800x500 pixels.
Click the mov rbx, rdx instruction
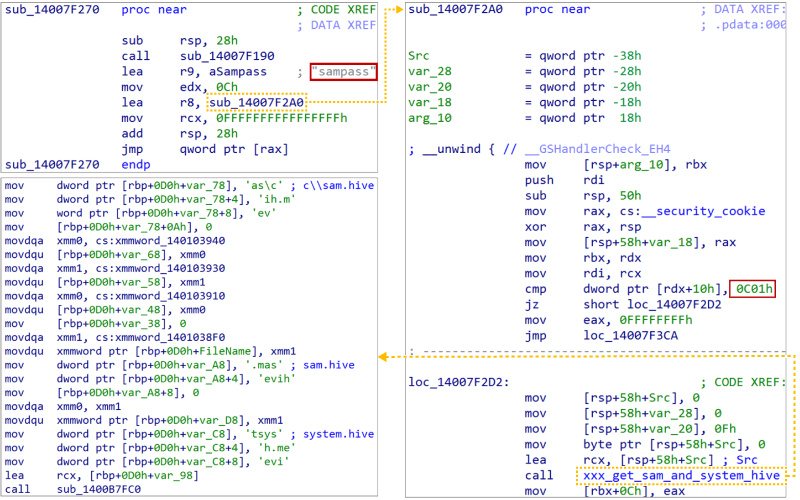click(x=583, y=258)
